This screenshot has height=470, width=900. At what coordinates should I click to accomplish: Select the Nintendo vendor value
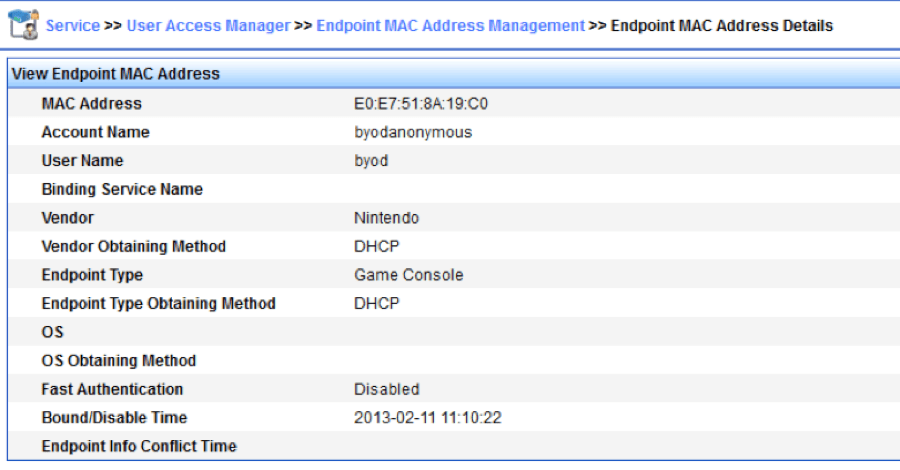[386, 218]
